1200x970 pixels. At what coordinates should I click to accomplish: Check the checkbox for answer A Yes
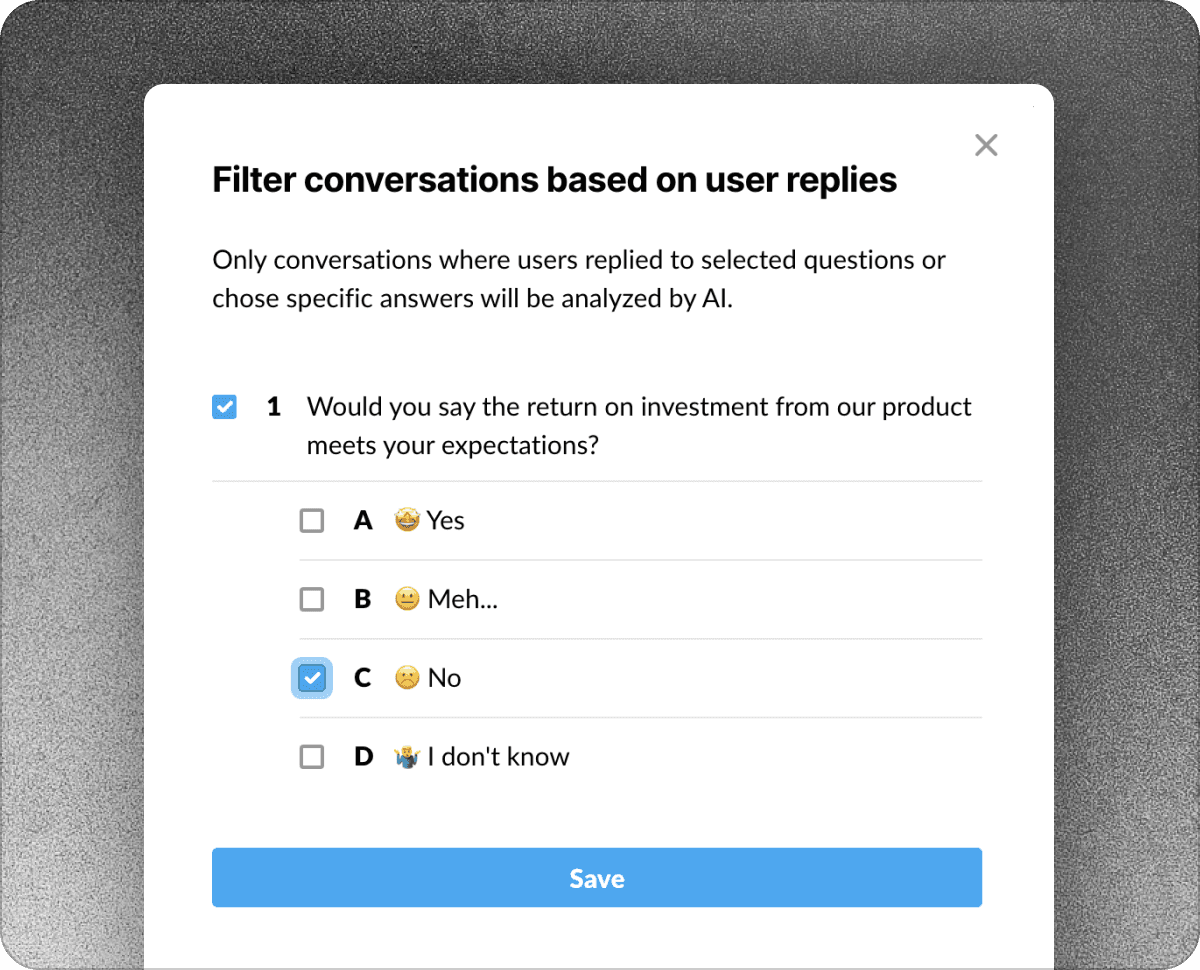coord(311,520)
